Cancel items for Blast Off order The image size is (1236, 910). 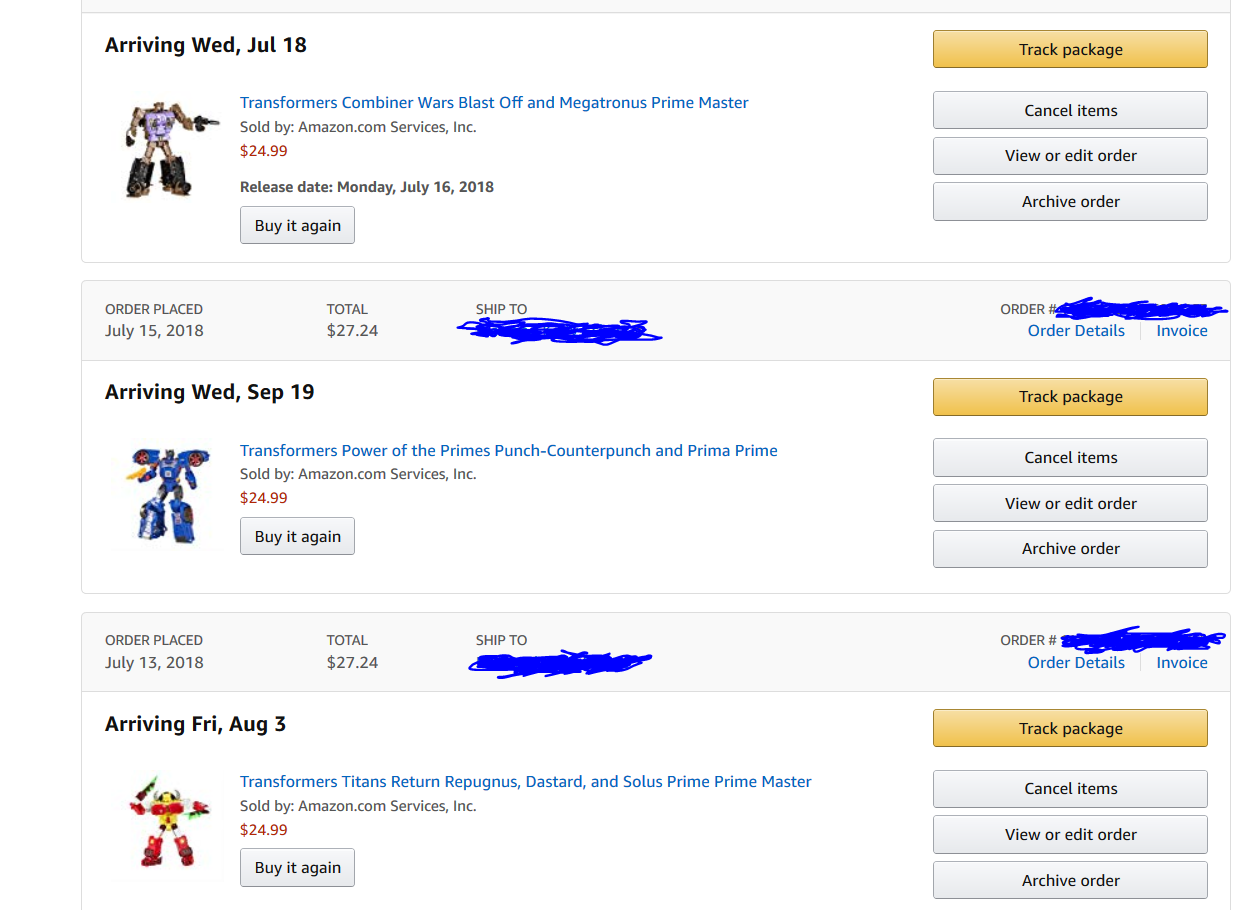pyautogui.click(x=1070, y=111)
